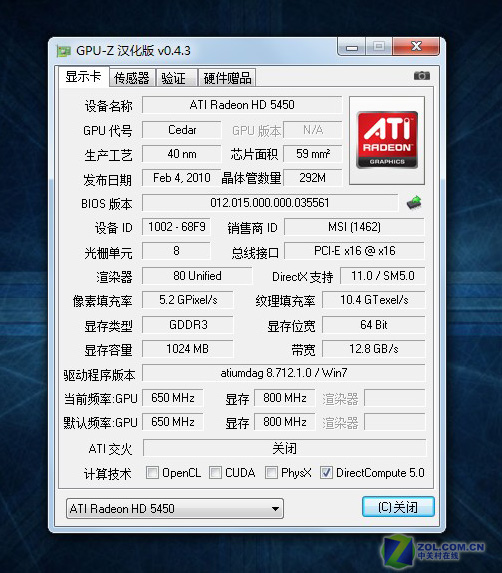Switch to the 传感器 tab
The height and width of the screenshot is (573, 502).
132,78
